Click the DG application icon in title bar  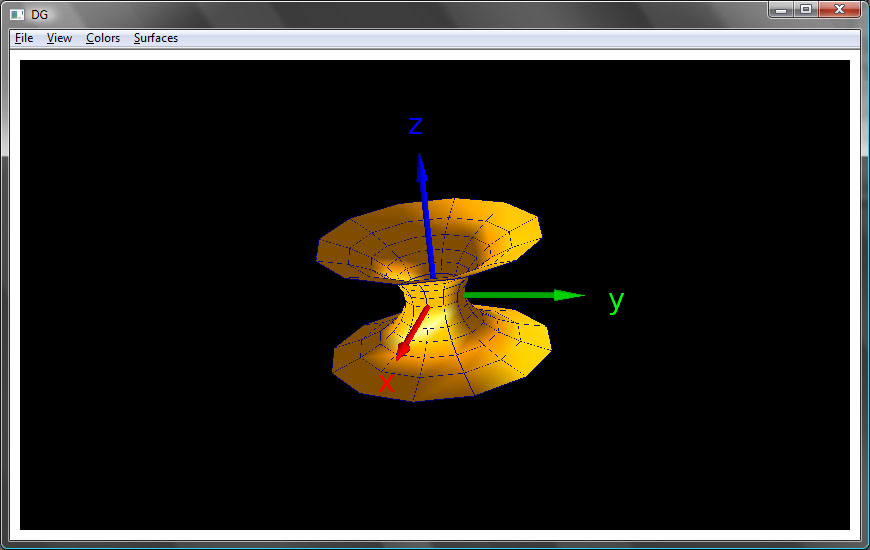coord(17,14)
